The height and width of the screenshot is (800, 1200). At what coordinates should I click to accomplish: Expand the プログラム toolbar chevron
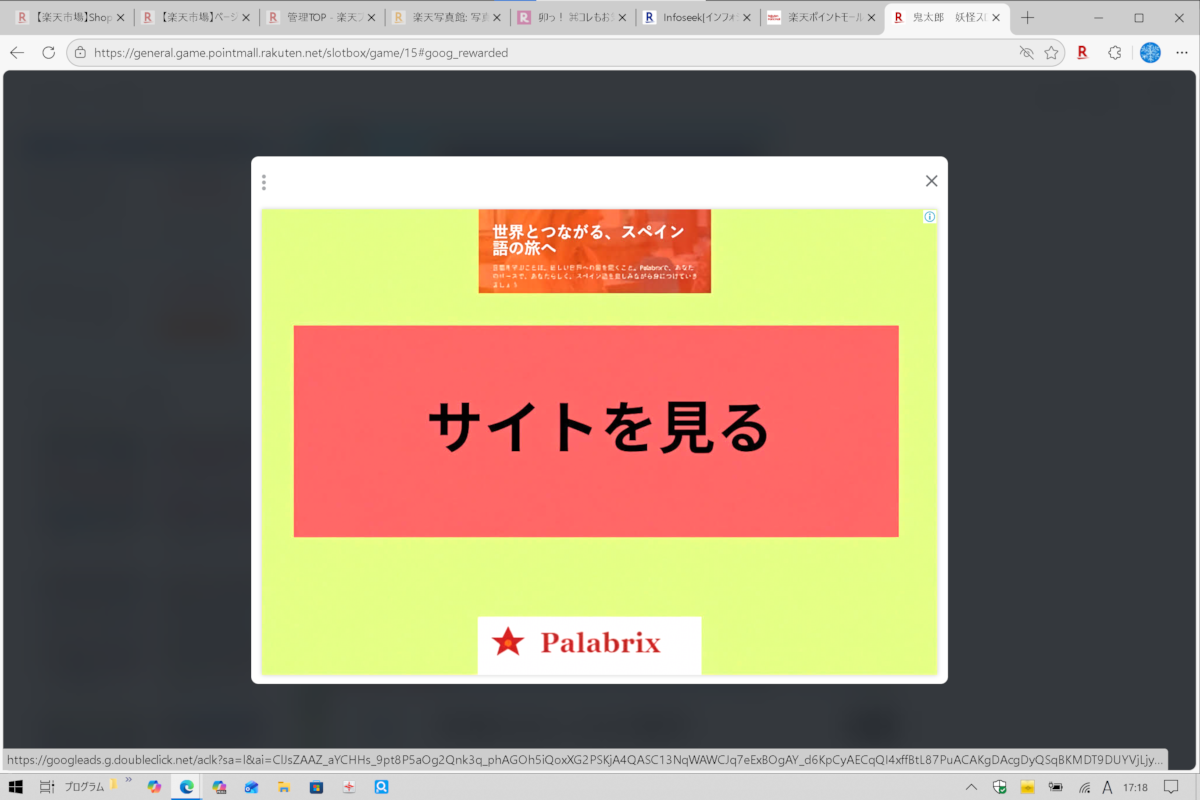click(x=128, y=780)
